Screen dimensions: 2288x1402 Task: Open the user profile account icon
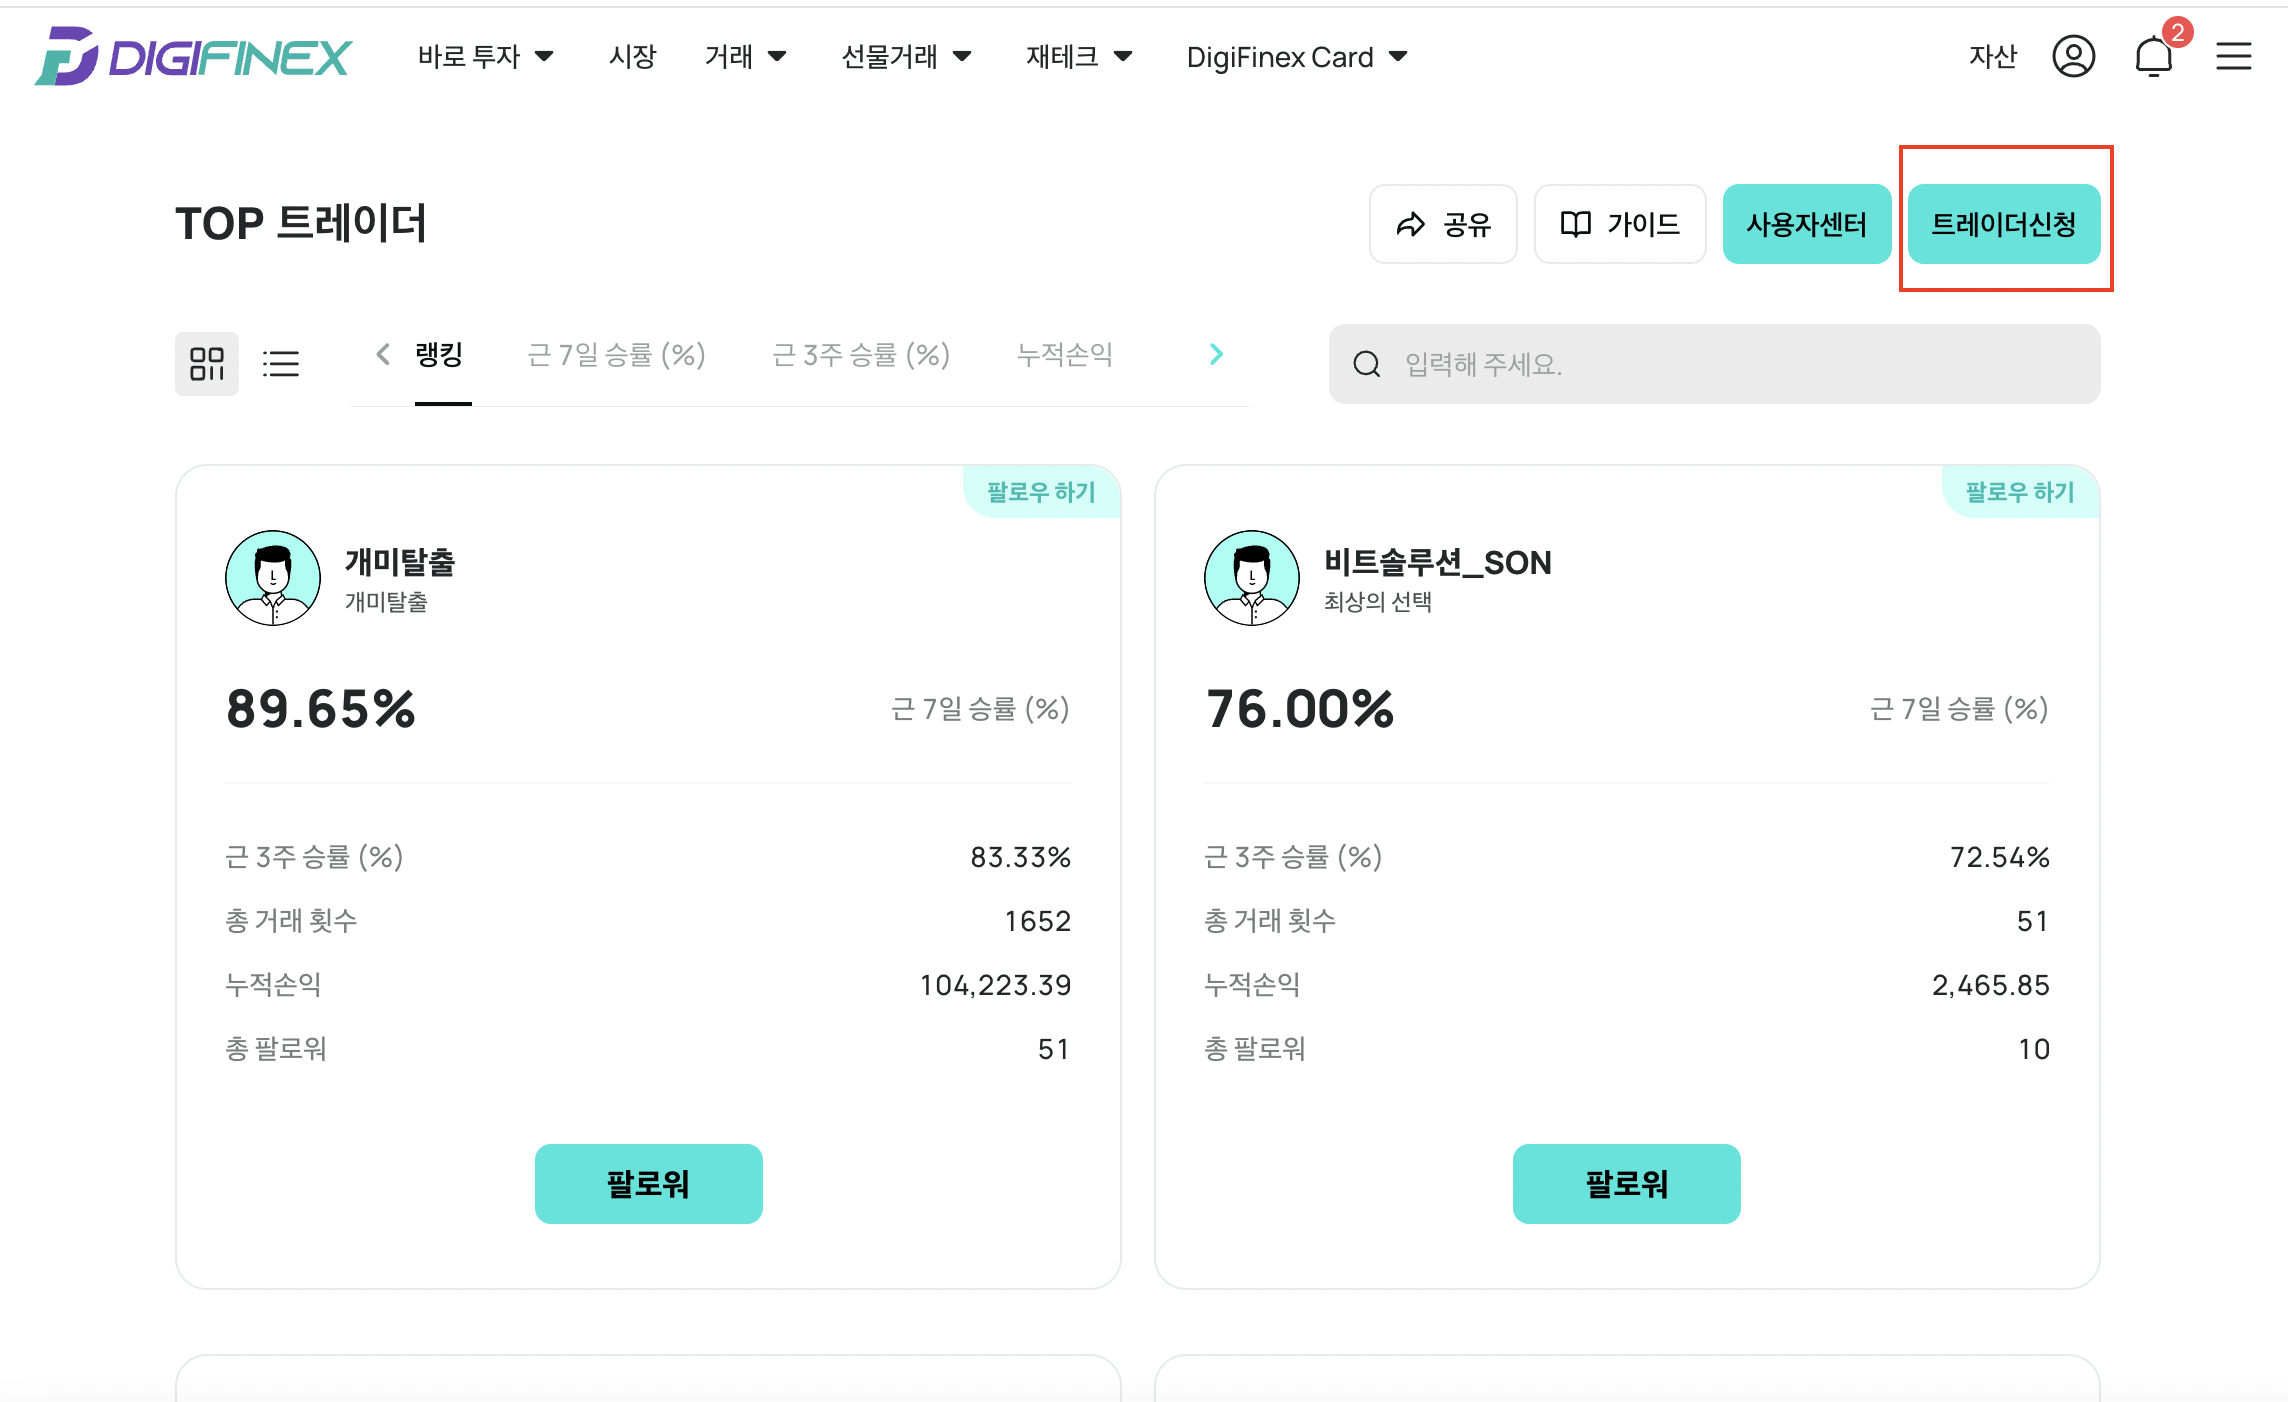click(2073, 56)
